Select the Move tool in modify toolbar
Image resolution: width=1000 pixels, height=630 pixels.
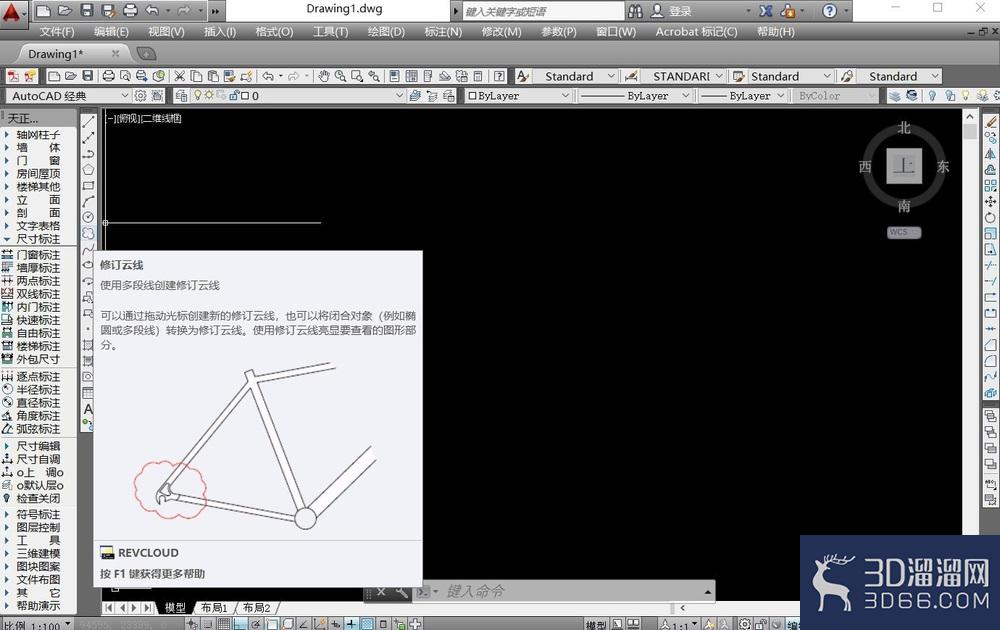(990, 201)
